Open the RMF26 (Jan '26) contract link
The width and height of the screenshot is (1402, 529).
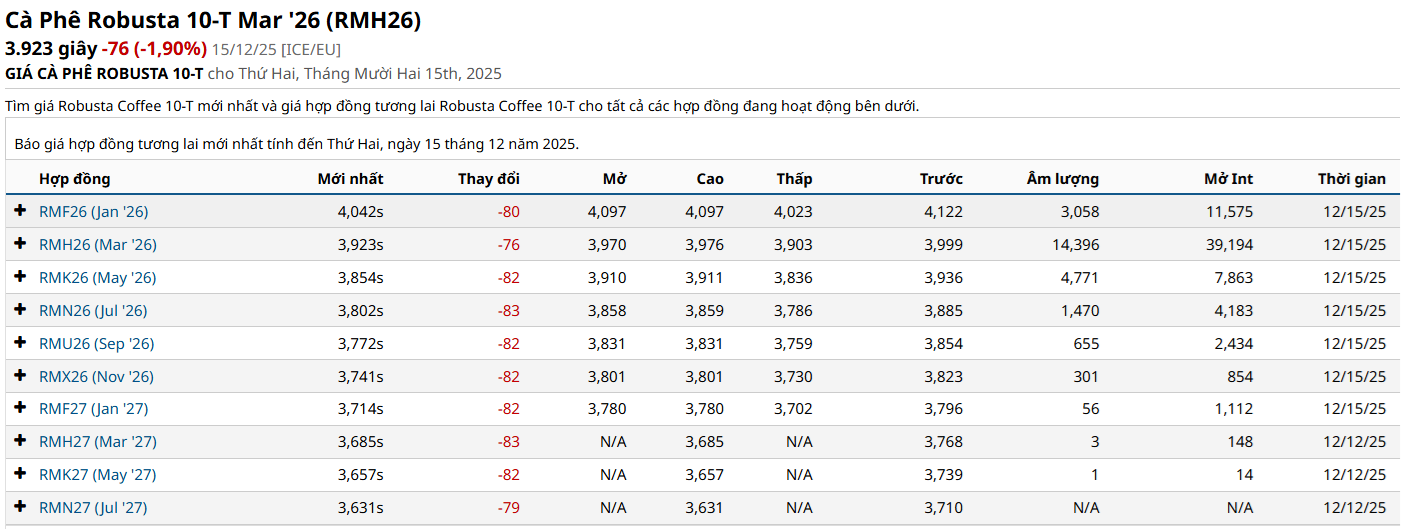click(93, 212)
